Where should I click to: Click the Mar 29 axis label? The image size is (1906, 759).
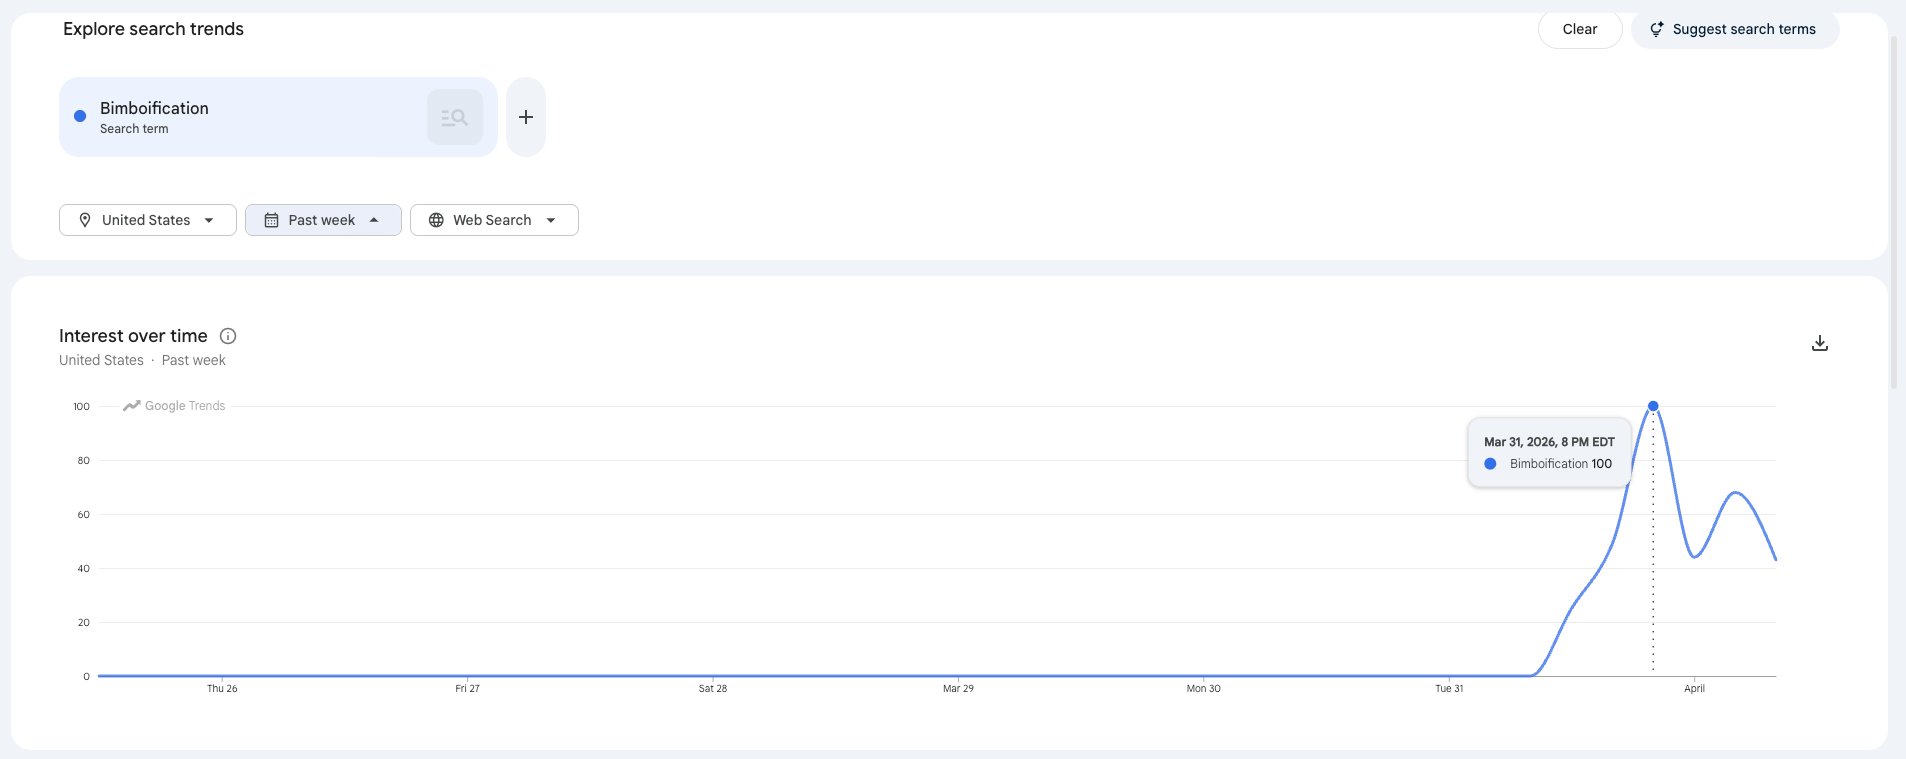click(x=958, y=688)
